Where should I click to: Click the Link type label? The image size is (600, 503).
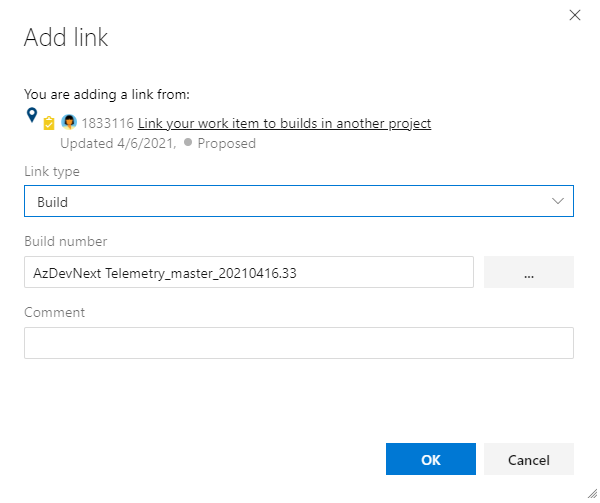[52, 171]
